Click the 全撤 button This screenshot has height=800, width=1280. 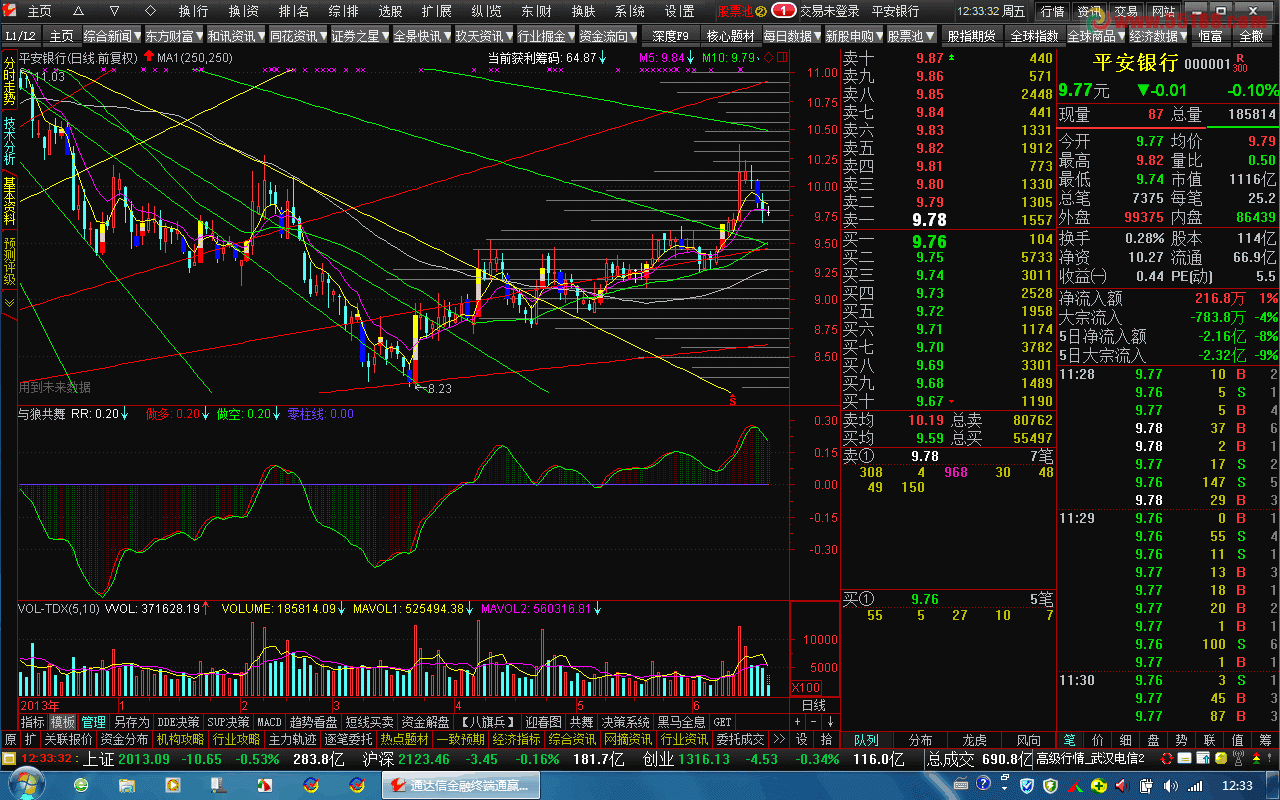pos(1251,36)
